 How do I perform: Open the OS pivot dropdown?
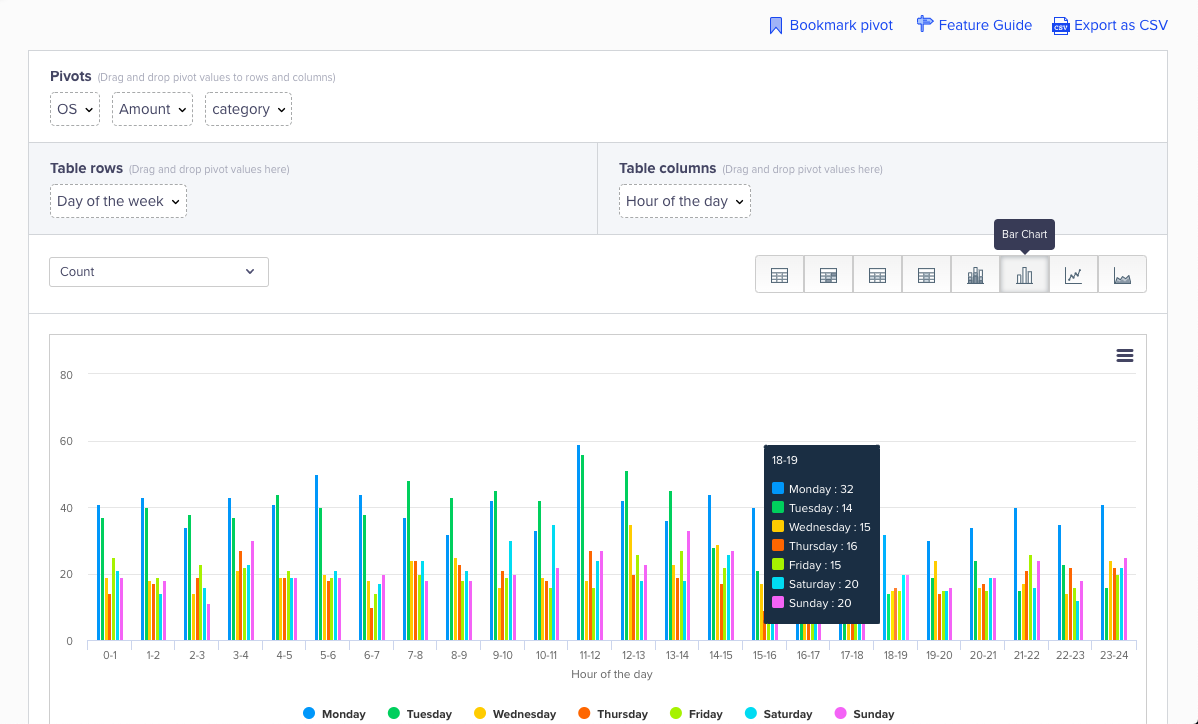coord(75,109)
